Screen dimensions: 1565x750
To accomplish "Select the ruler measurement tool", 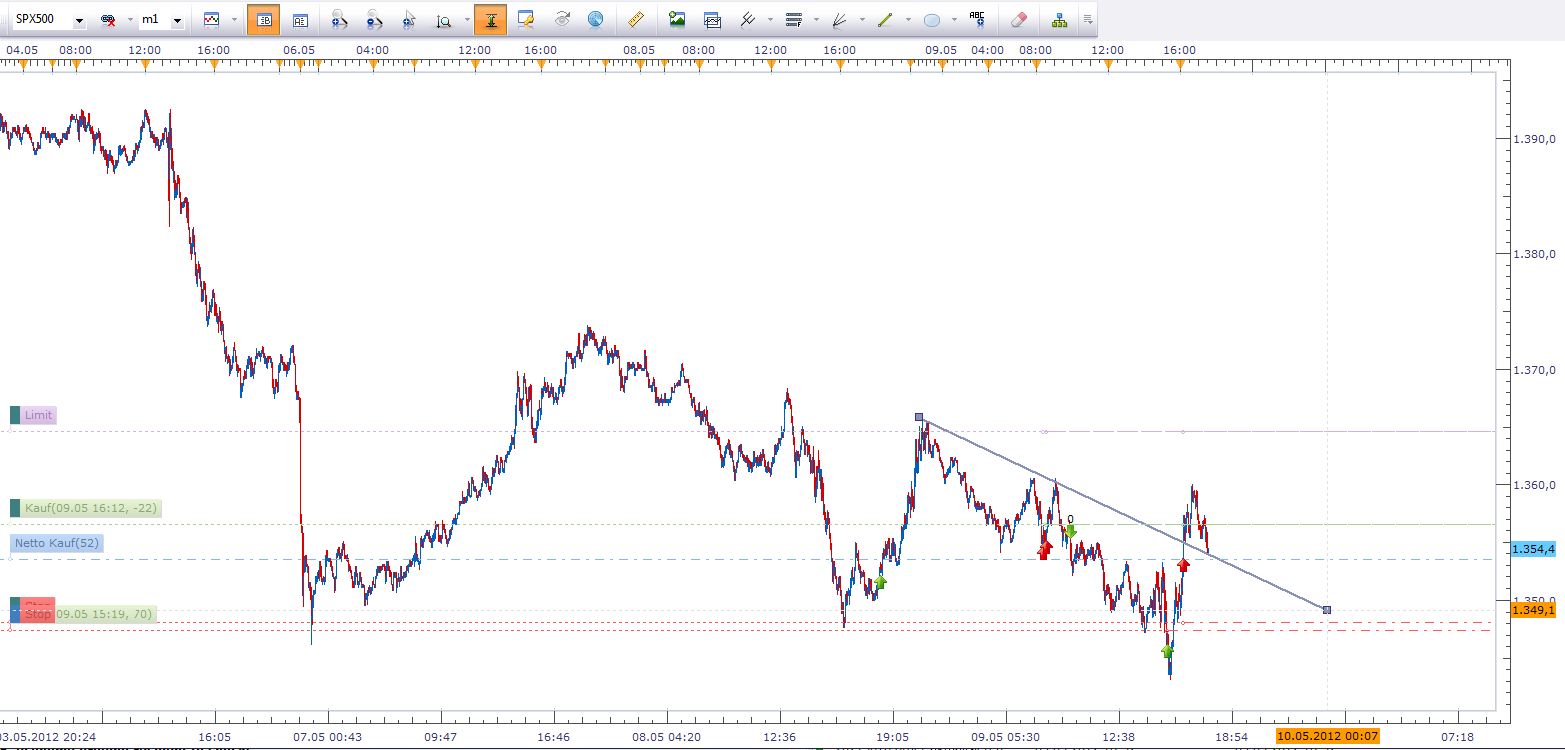I will pyautogui.click(x=635, y=19).
